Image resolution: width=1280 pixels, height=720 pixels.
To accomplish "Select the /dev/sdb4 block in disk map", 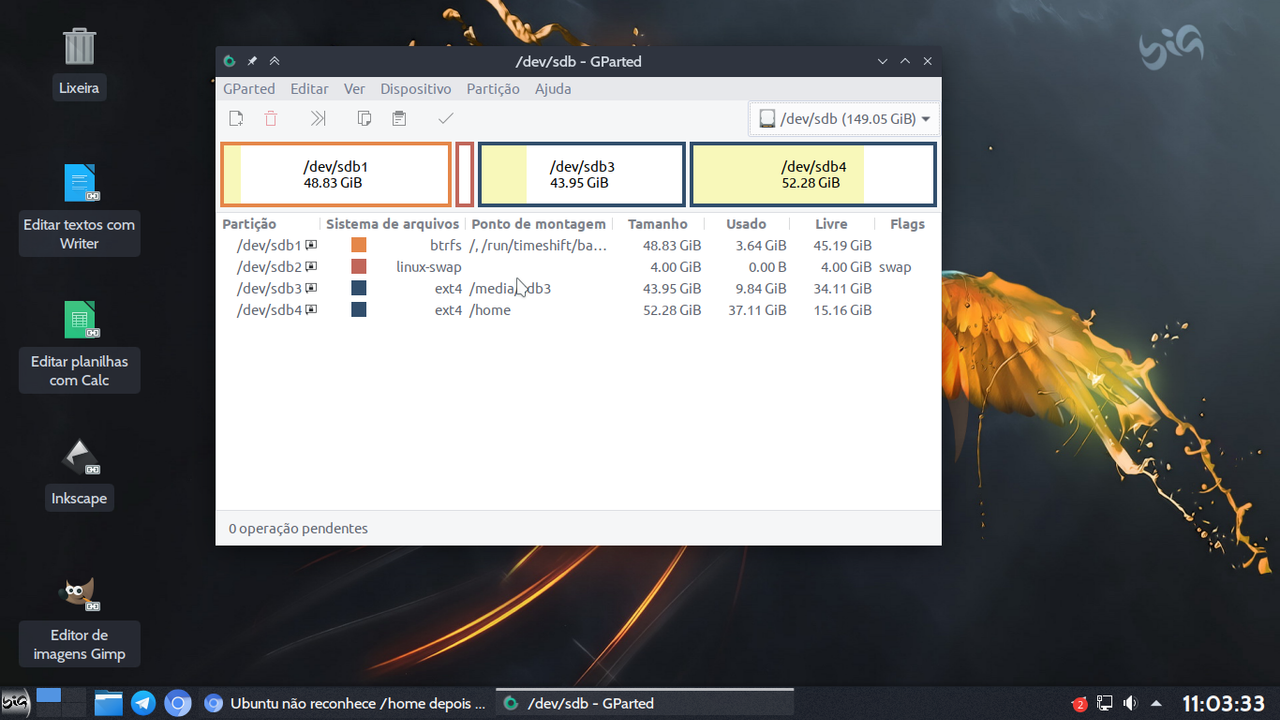I will 813,175.
